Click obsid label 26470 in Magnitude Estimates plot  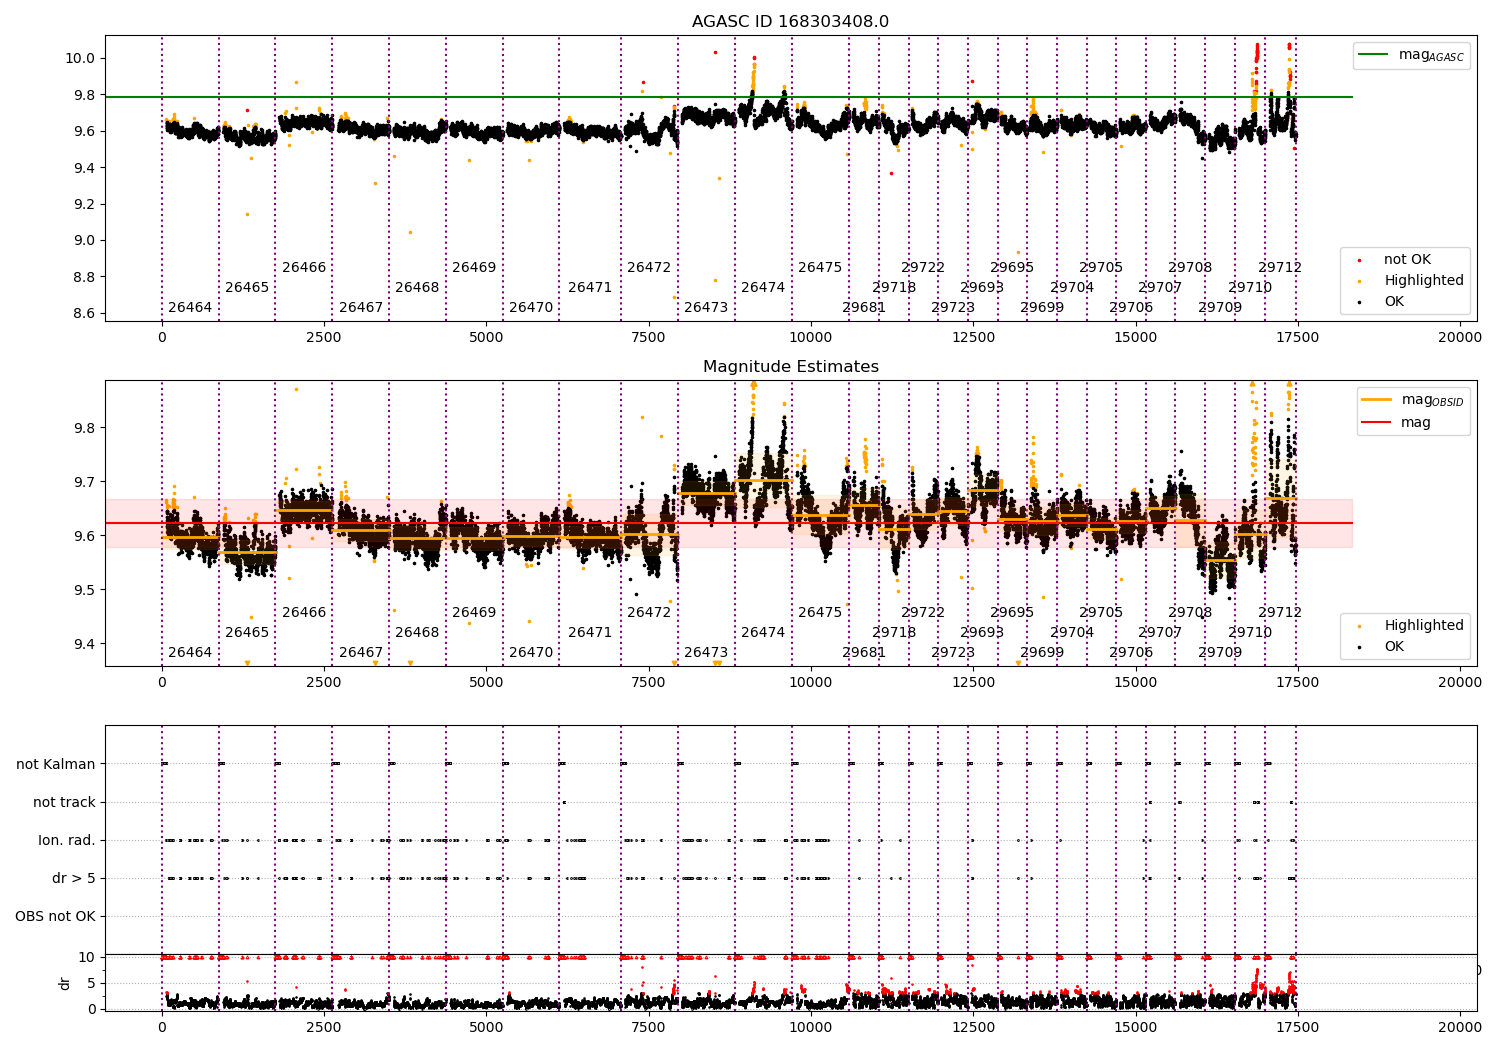pos(531,652)
